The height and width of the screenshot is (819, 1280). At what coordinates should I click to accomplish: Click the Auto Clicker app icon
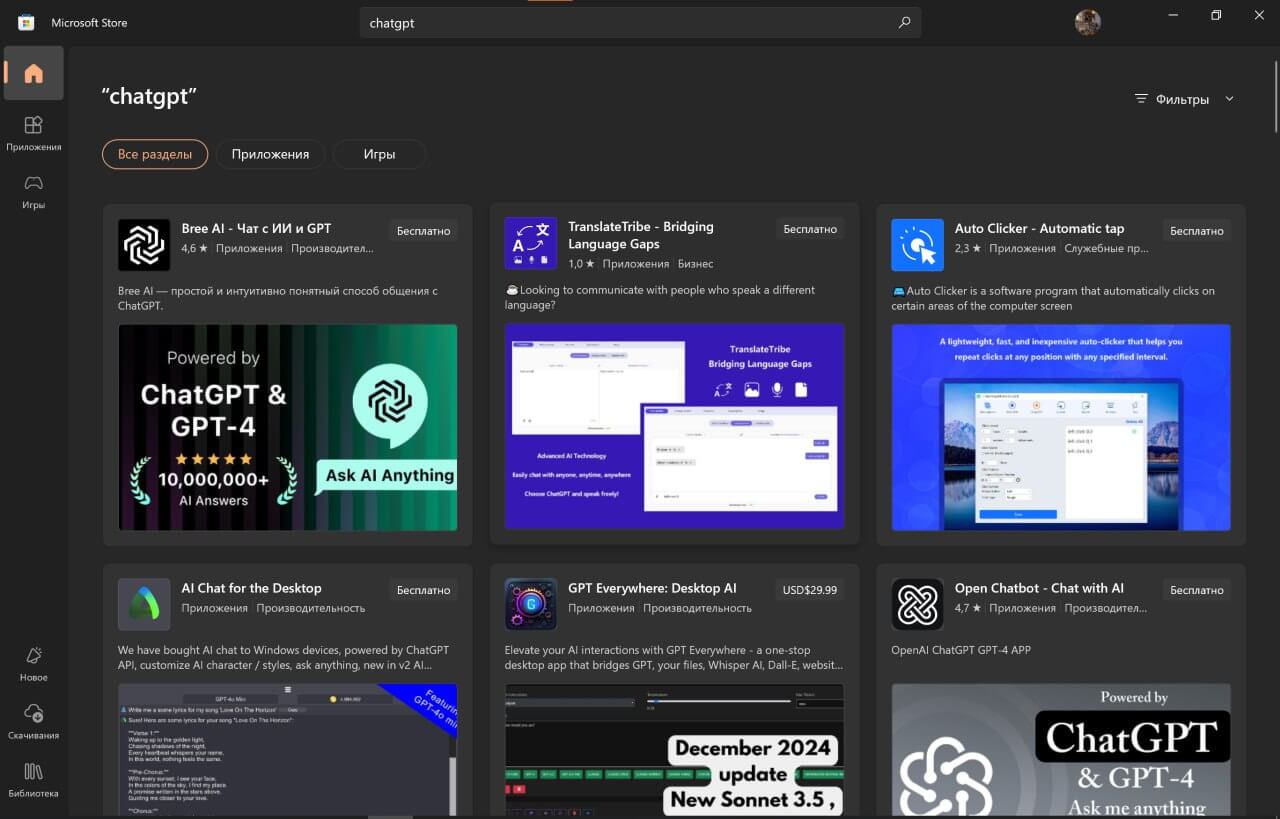(917, 245)
